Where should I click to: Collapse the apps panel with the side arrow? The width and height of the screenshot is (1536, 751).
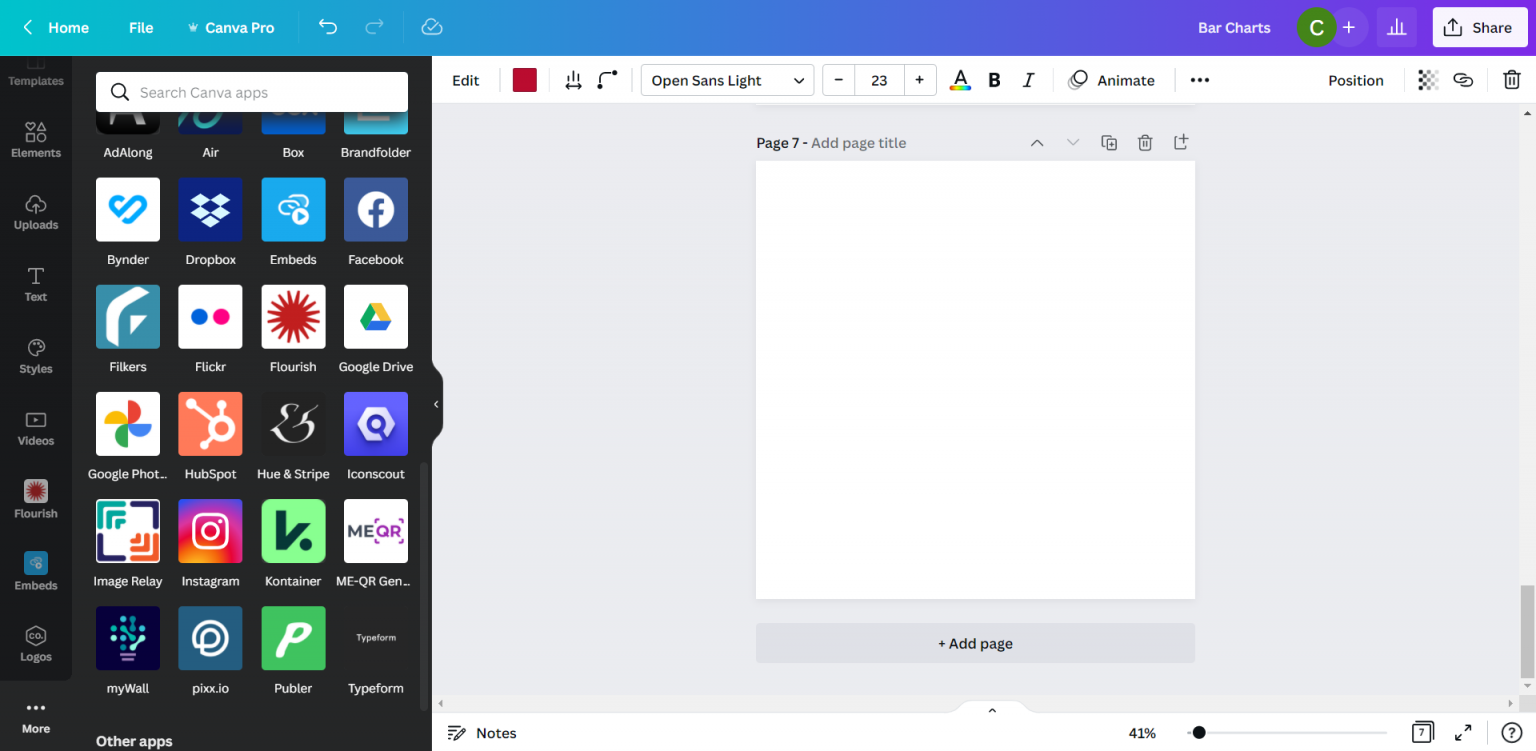[435, 404]
